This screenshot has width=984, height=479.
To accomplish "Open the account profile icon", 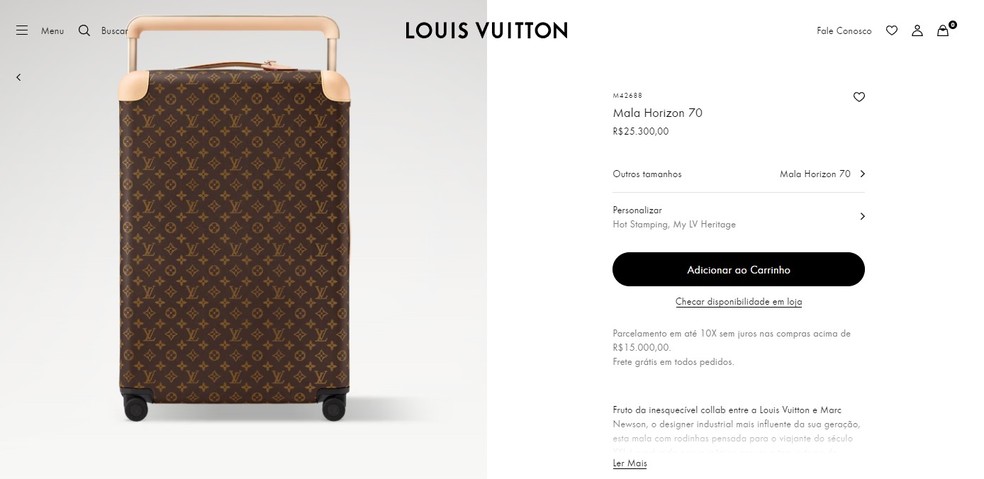I will click(917, 31).
